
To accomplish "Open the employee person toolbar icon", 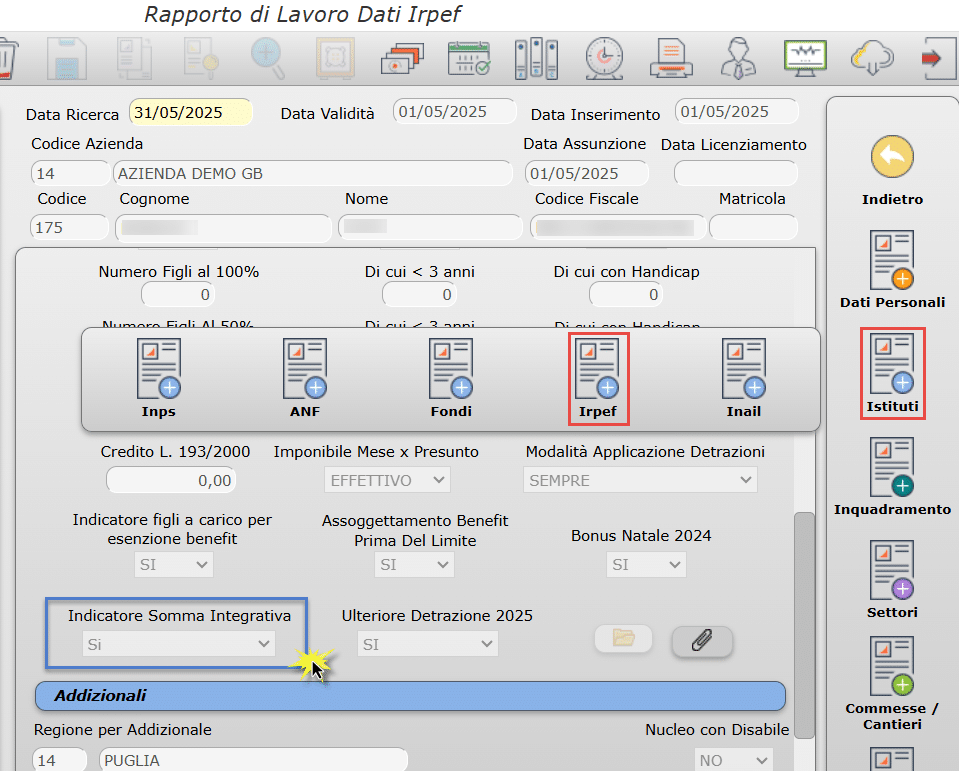I will click(x=738, y=59).
